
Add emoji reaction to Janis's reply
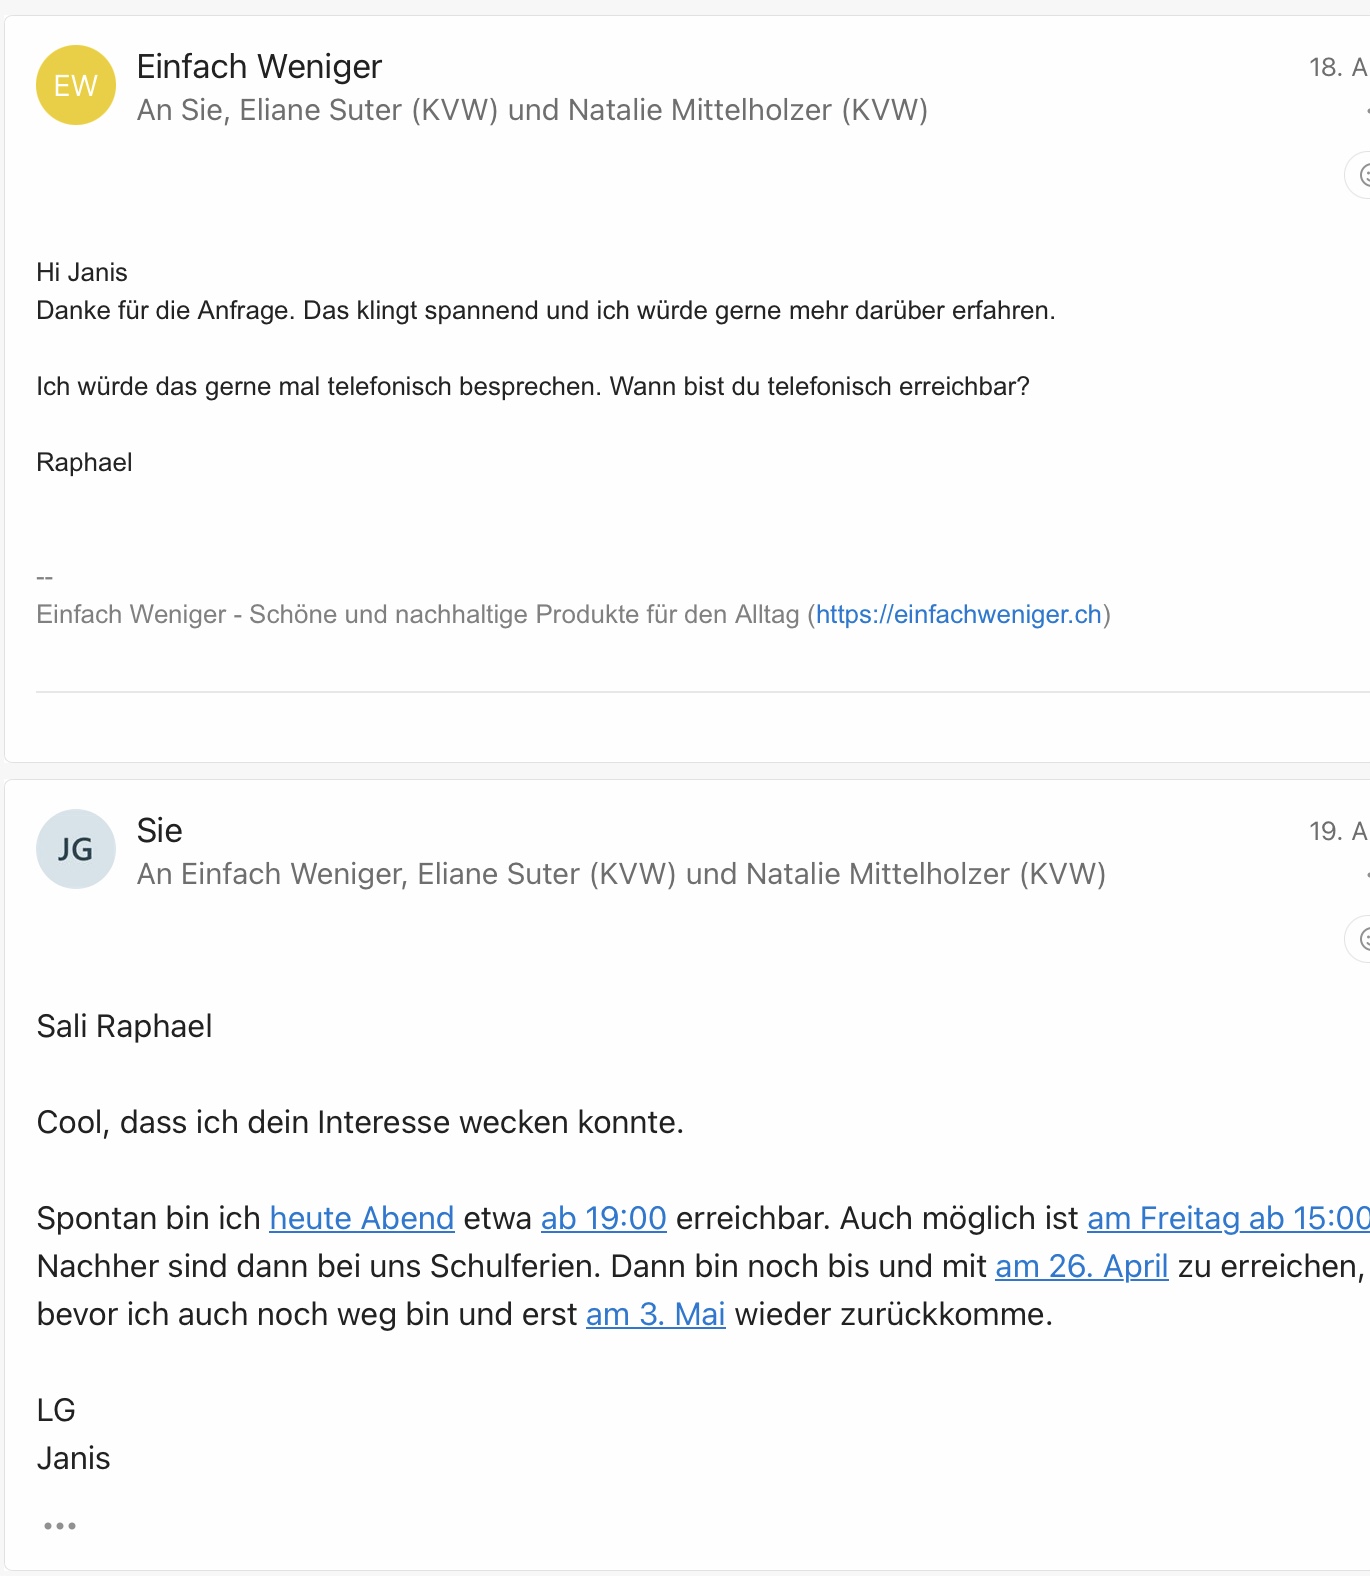point(1361,939)
